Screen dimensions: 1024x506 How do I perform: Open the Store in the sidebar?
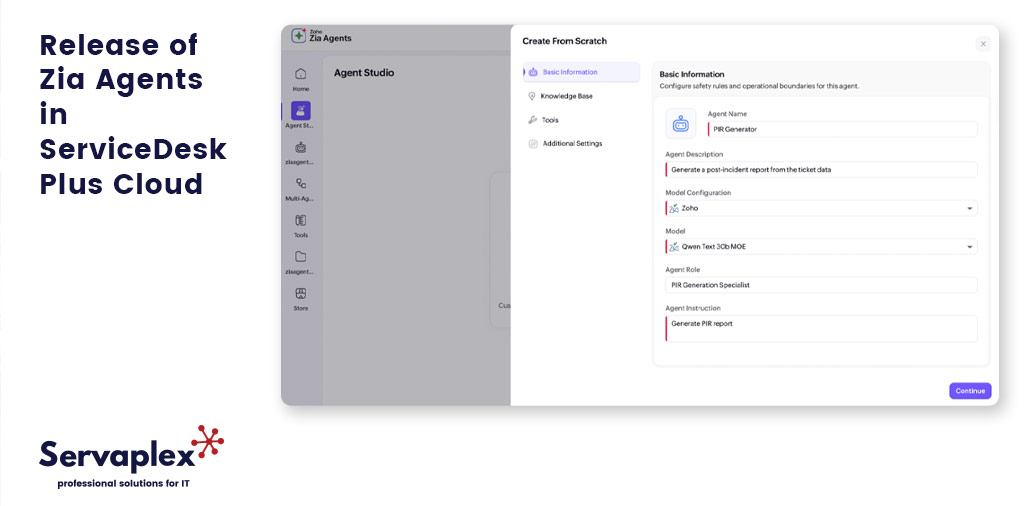point(300,298)
